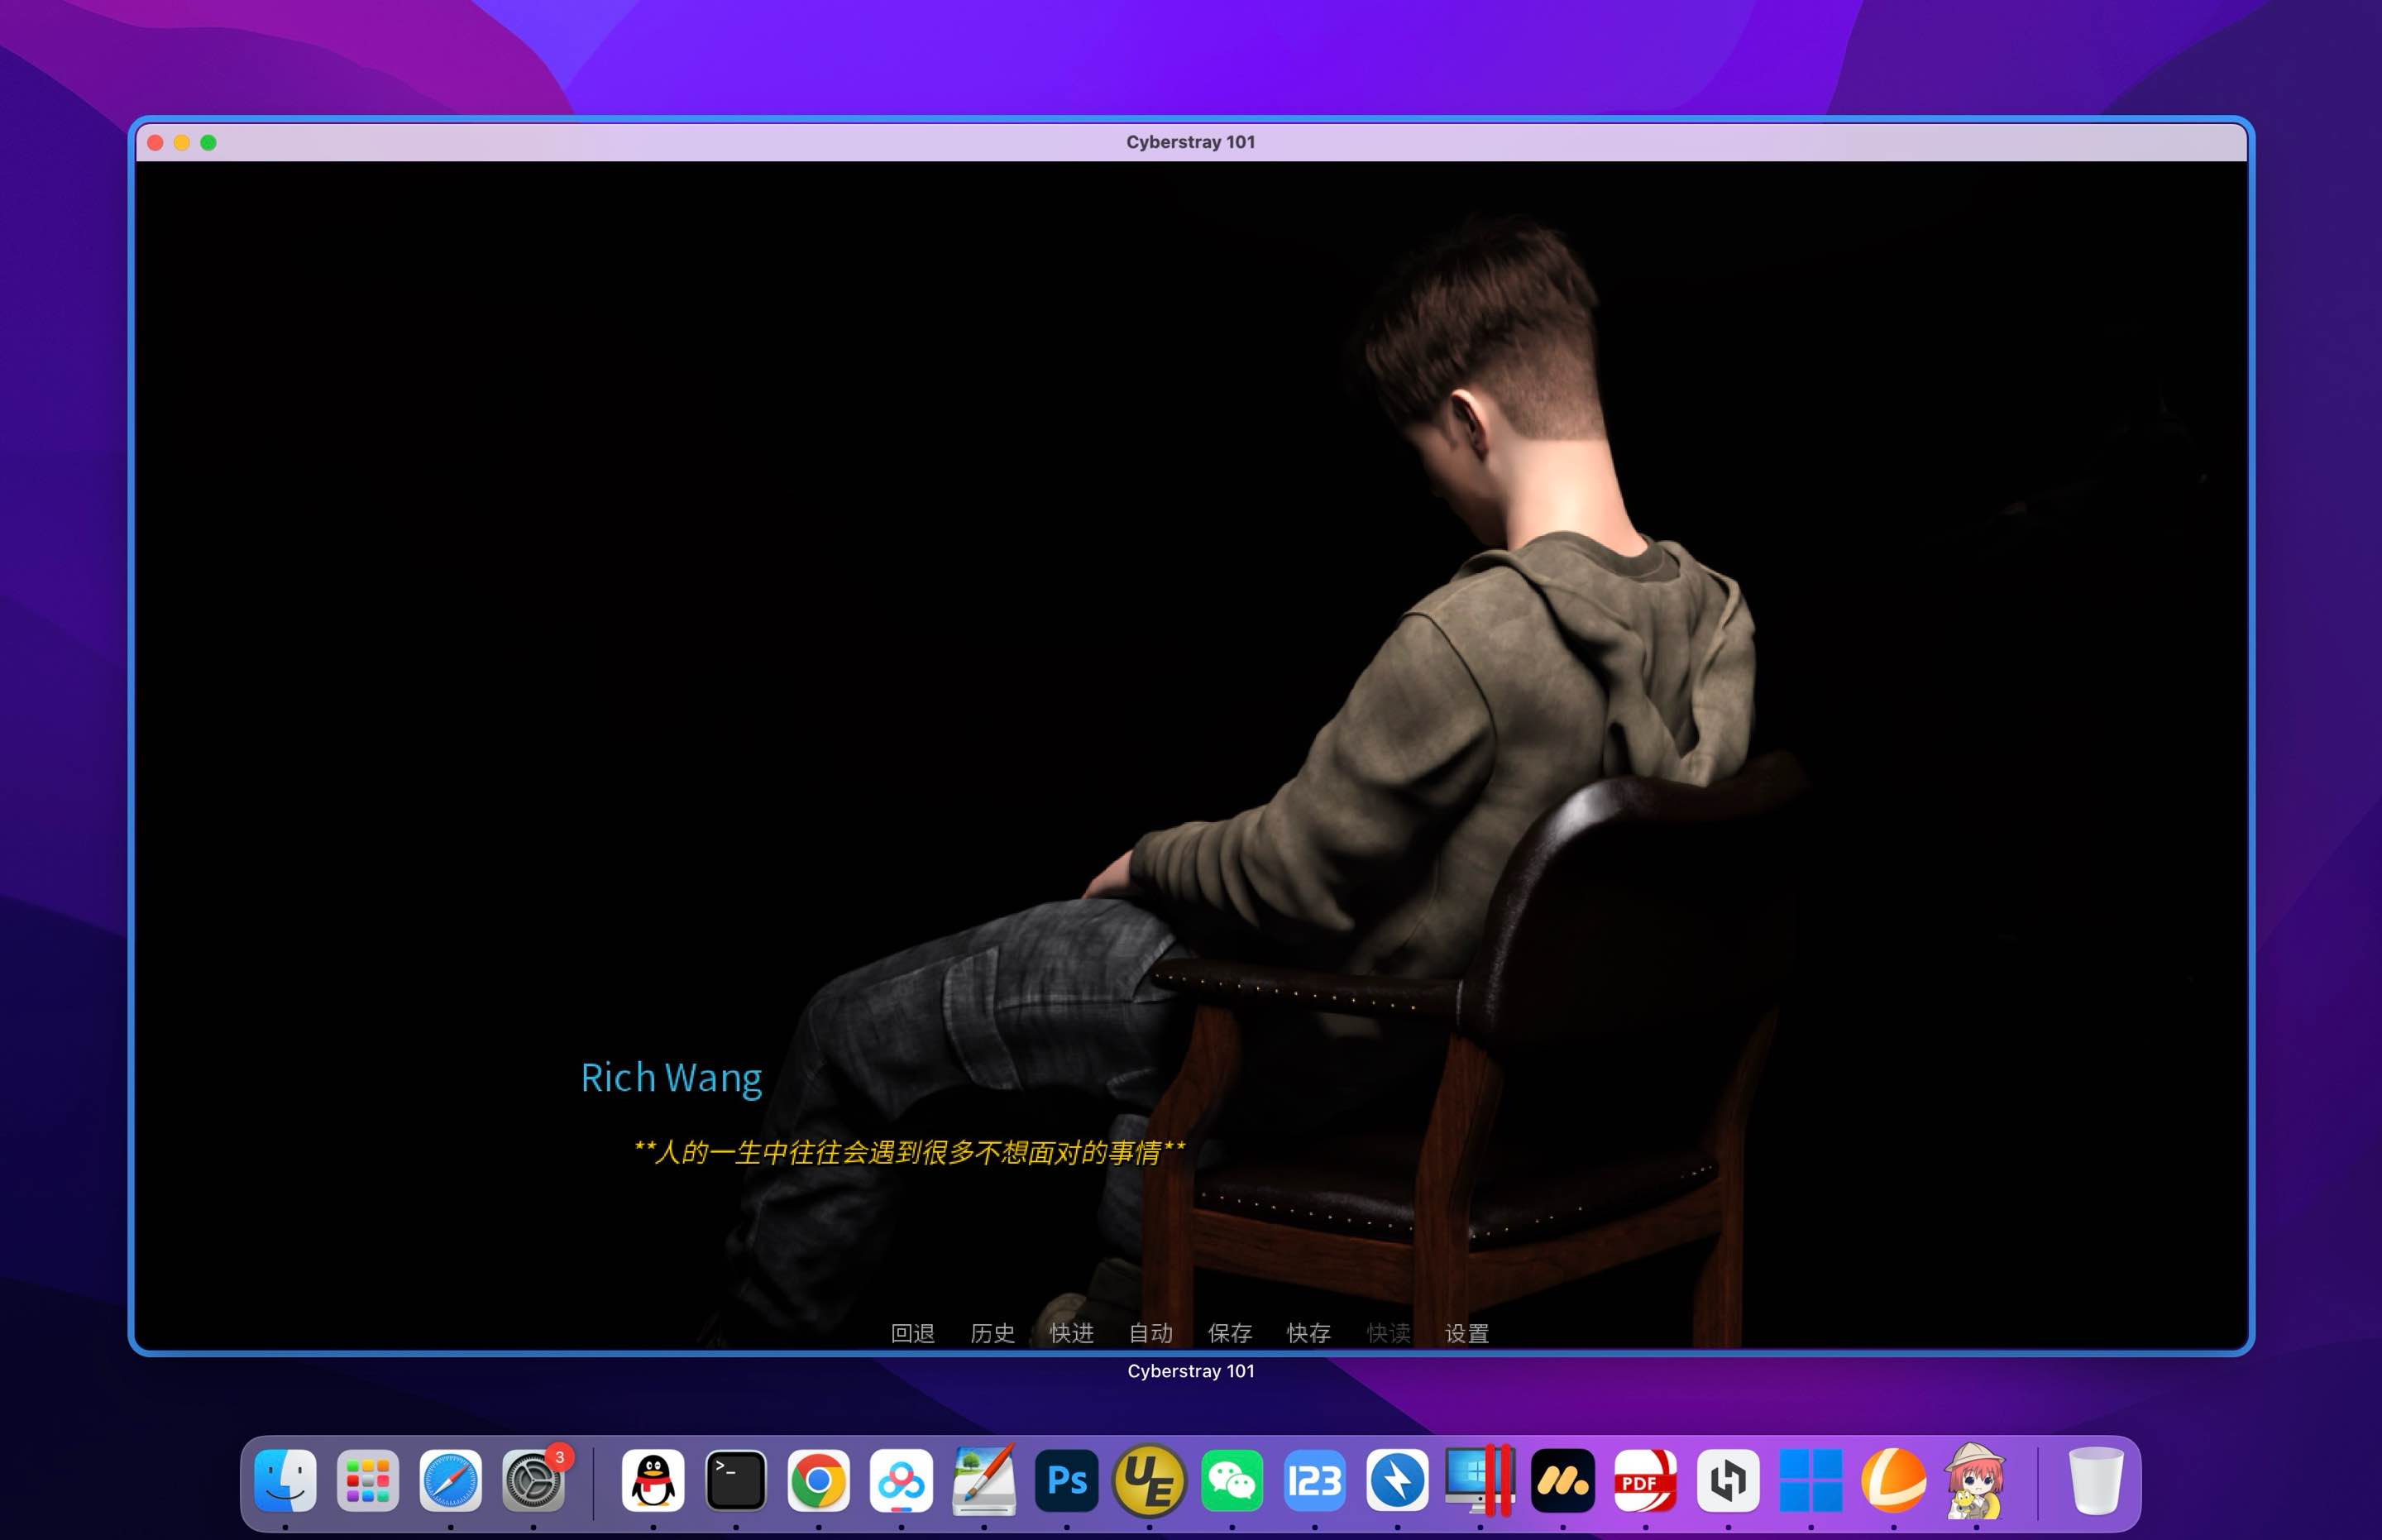Image resolution: width=2382 pixels, height=1540 pixels.
Task: Launch Google Chrome from the dock
Action: pyautogui.click(x=818, y=1480)
